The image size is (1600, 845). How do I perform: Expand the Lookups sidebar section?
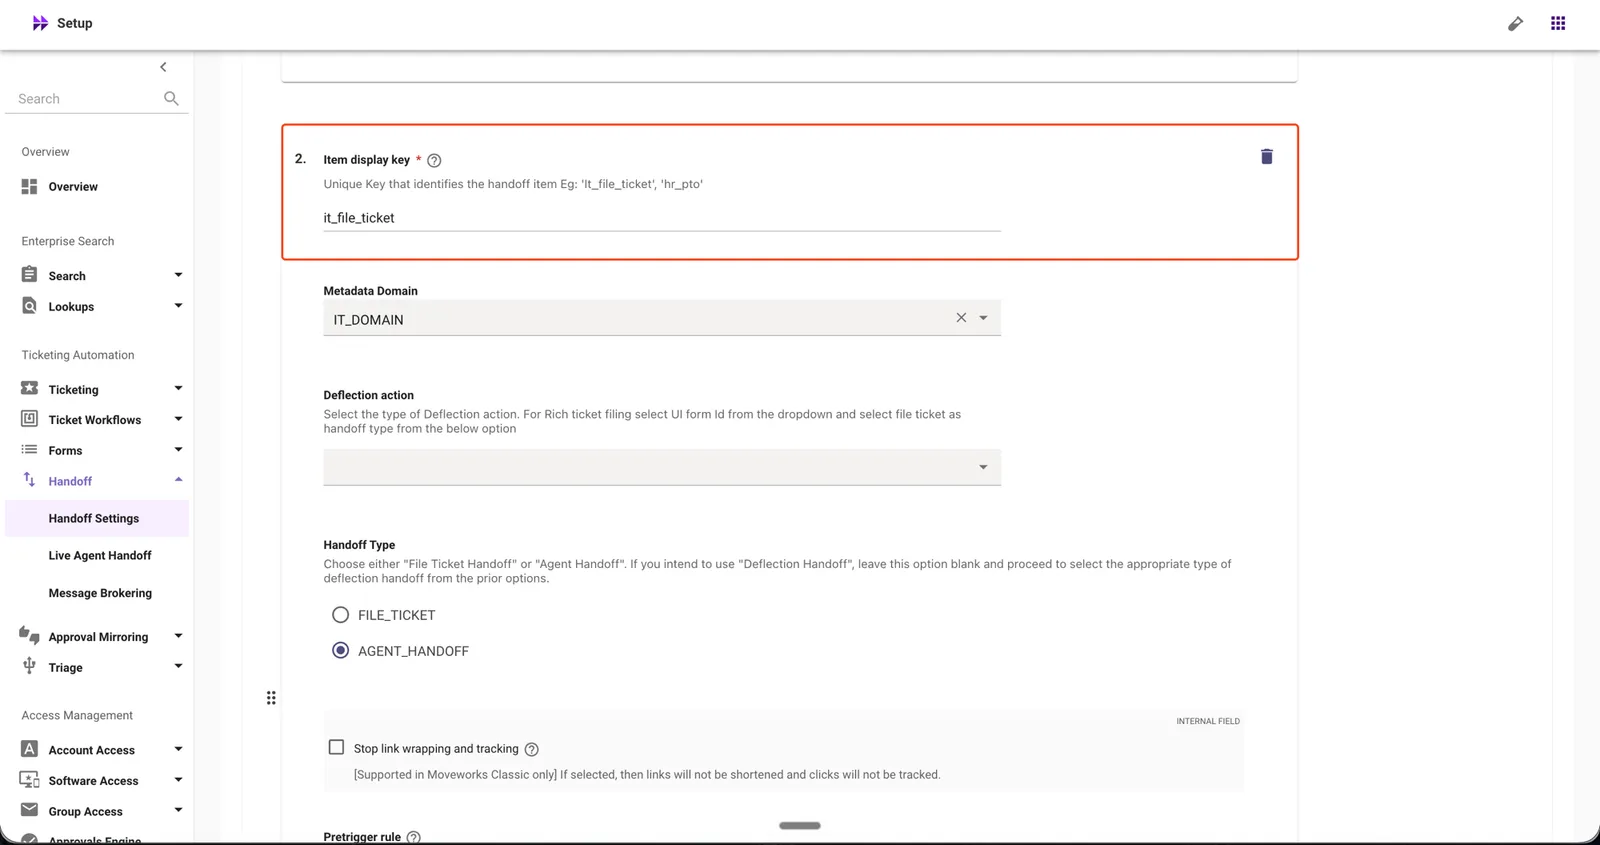(x=178, y=306)
